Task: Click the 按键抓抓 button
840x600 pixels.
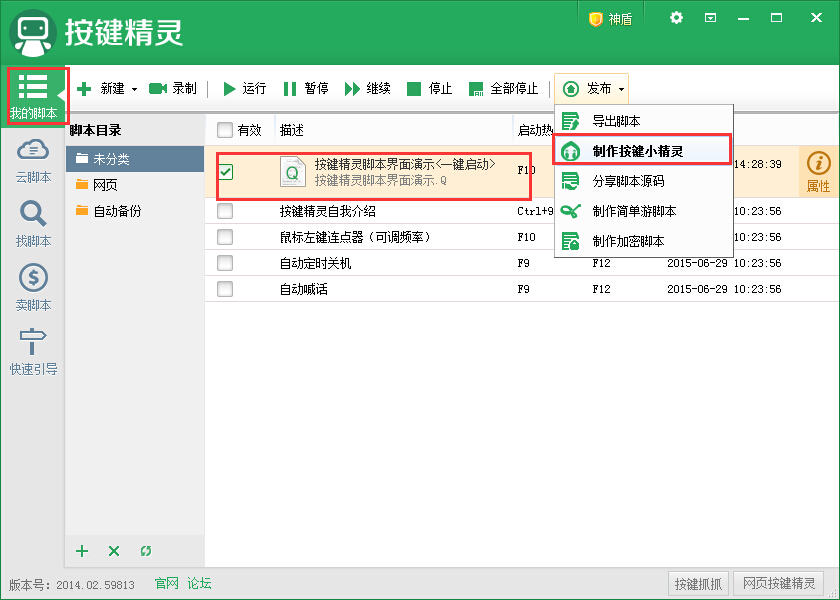Action: pyautogui.click(x=699, y=583)
